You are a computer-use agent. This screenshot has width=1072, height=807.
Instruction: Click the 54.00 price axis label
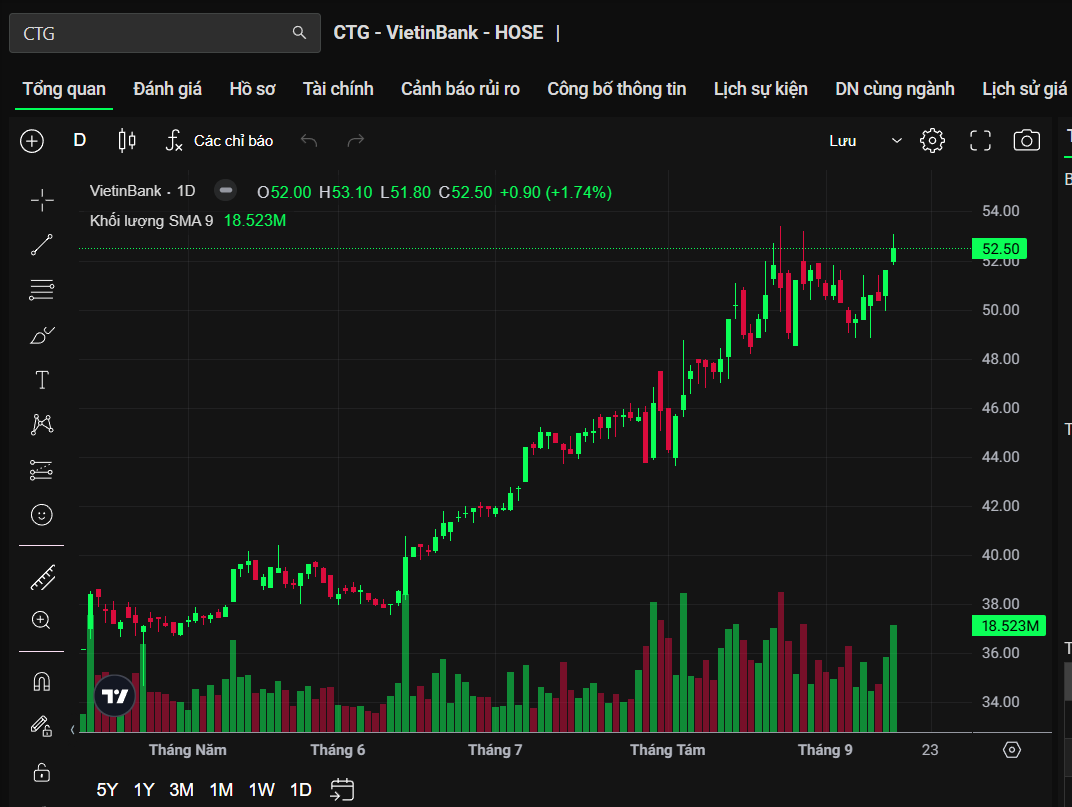(1000, 211)
